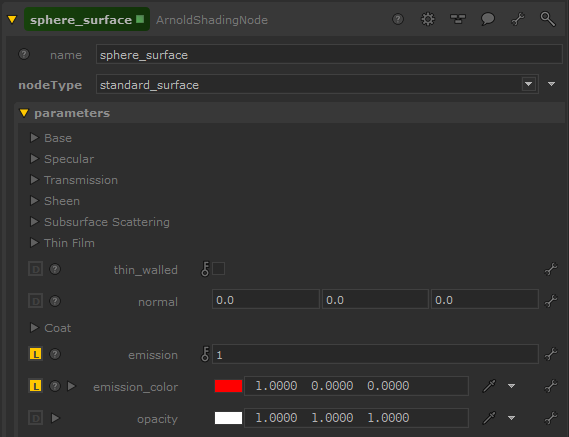Image resolution: width=569 pixels, height=437 pixels.
Task: Expand the Specular parameter group
Action: pos(34,159)
